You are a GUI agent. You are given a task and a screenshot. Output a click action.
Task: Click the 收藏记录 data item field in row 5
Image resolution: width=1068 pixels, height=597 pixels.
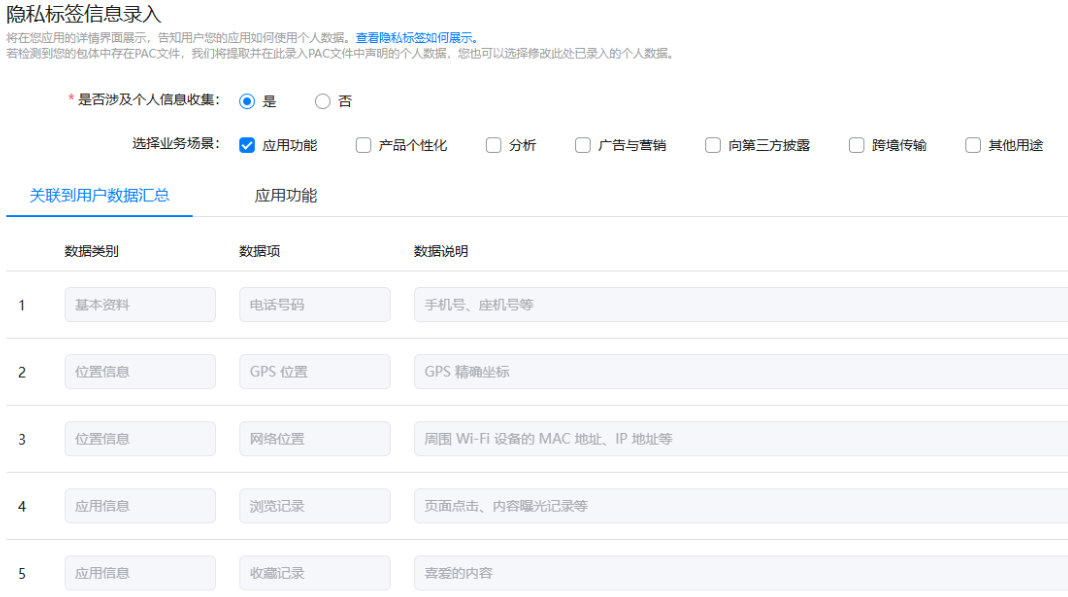pyautogui.click(x=314, y=572)
